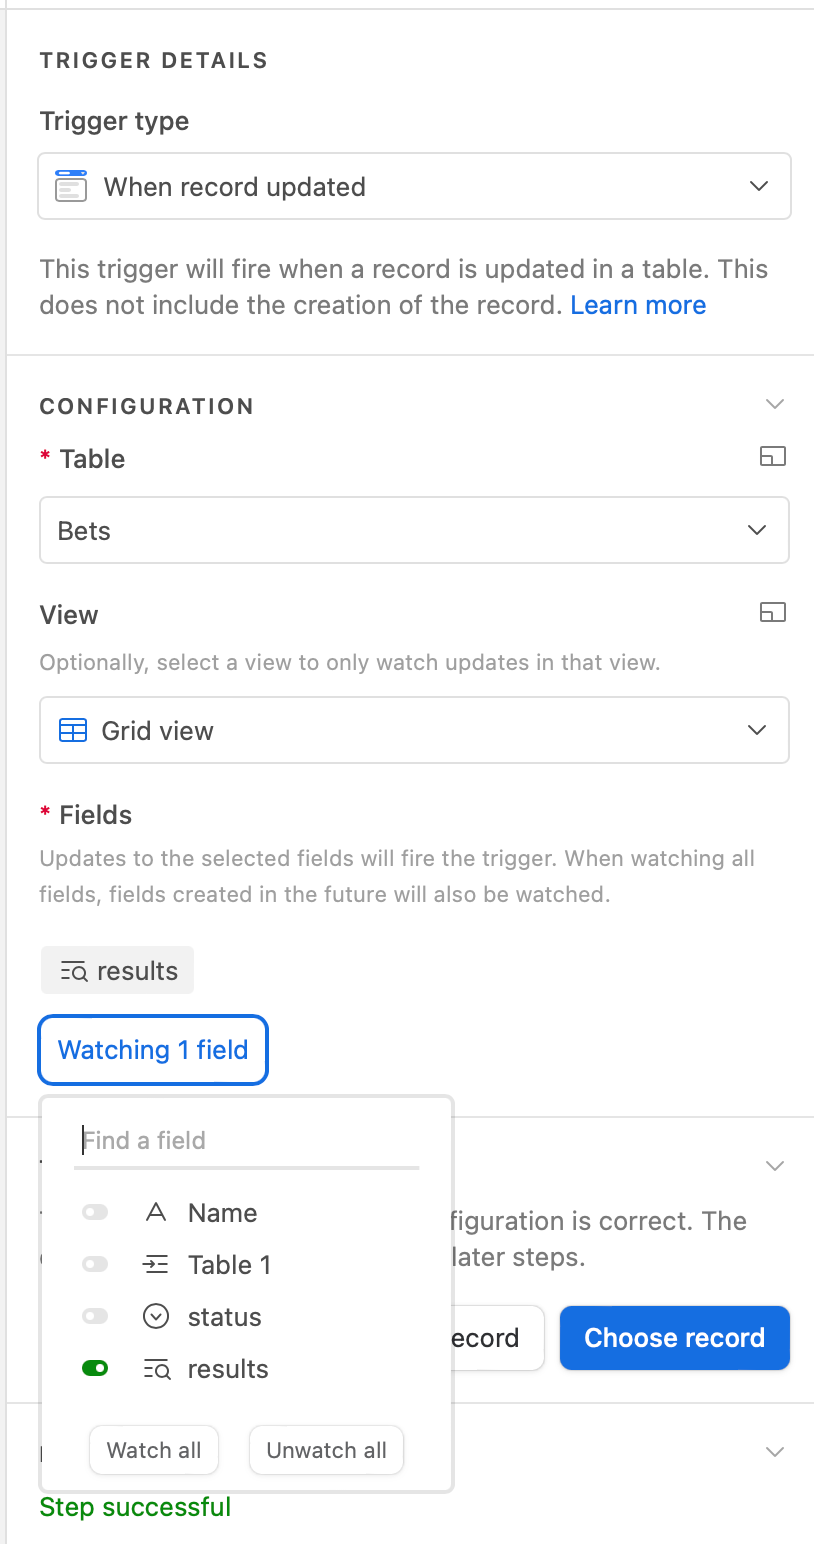814x1544 pixels.
Task: Open View preview icon beside View label
Action: [x=772, y=612]
